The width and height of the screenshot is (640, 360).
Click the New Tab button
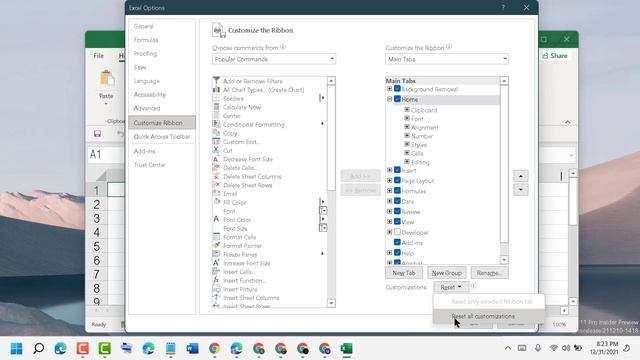(404, 273)
